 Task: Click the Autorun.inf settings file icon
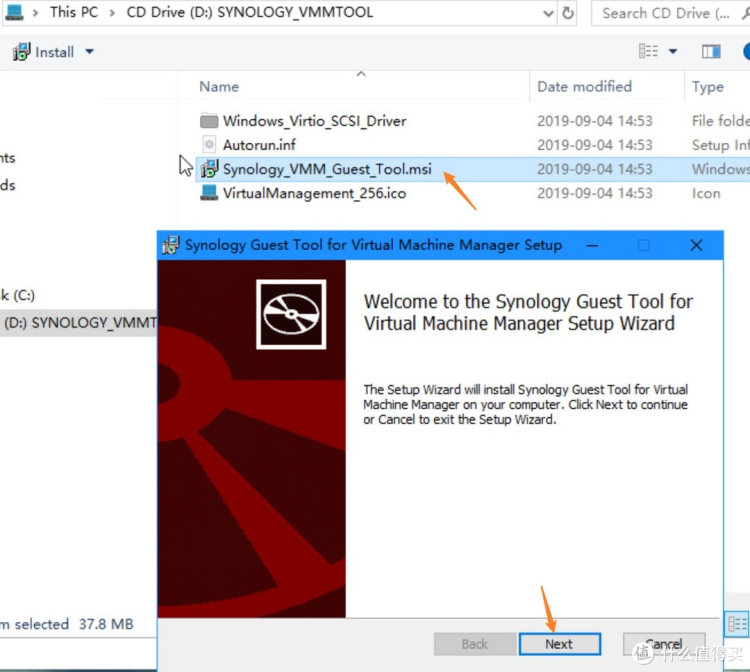tap(209, 144)
